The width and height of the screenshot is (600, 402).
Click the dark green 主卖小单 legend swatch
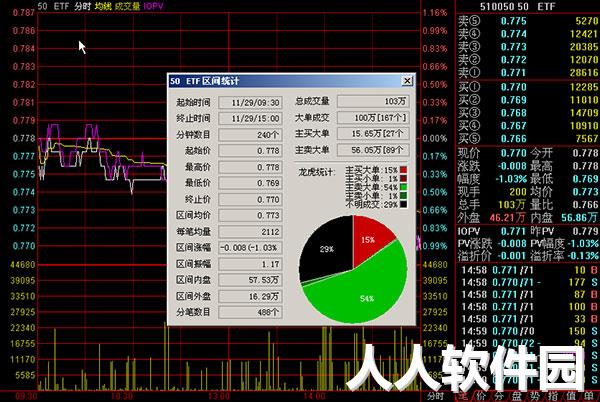coord(403,196)
